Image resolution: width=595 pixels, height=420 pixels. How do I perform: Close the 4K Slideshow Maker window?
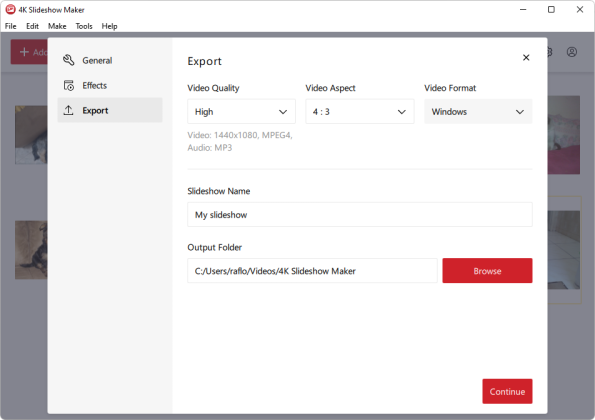point(580,9)
